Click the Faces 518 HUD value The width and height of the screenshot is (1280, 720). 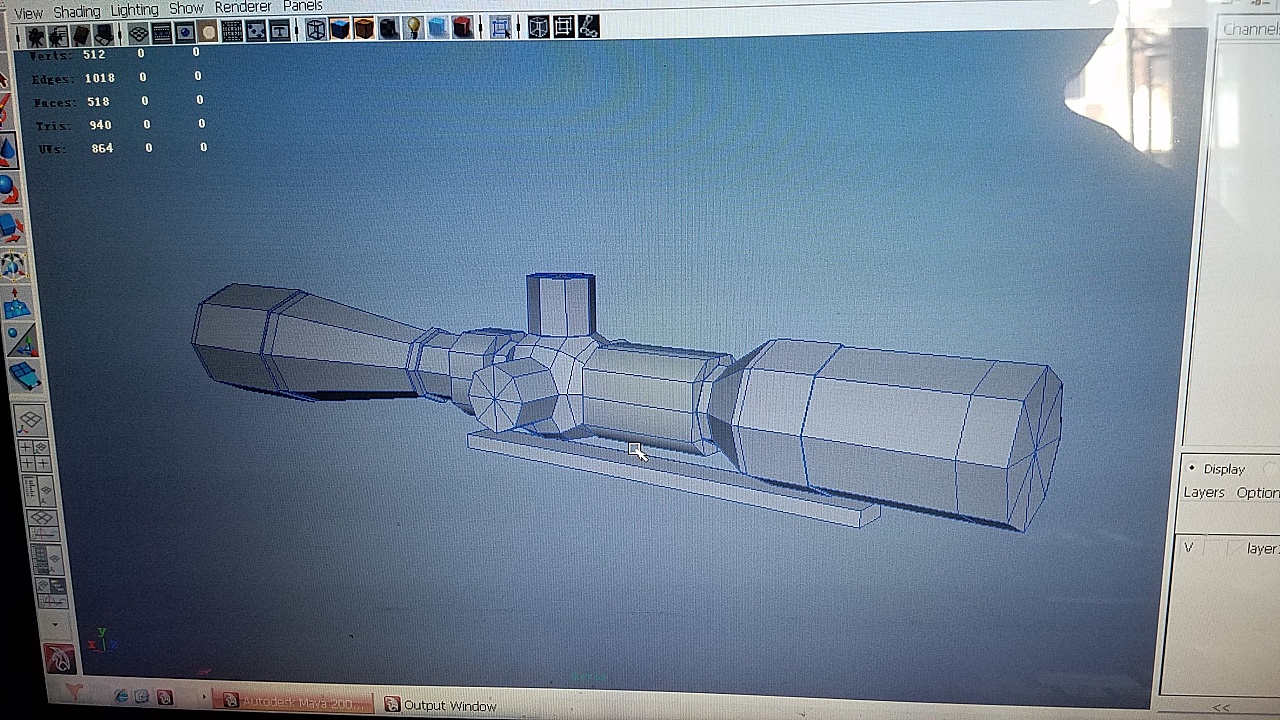tap(98, 101)
